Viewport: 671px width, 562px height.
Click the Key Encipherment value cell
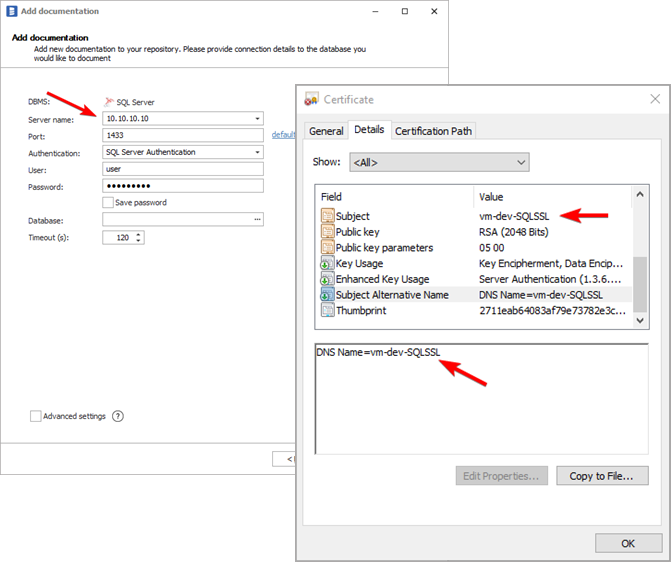pos(551,263)
